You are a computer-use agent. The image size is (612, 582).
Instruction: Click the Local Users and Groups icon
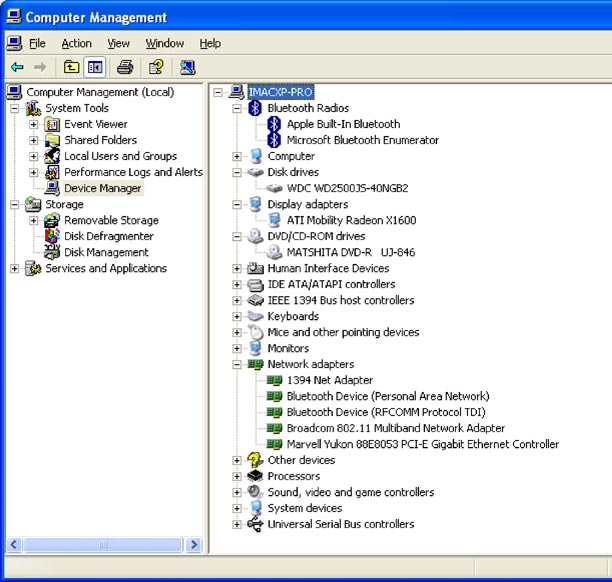pos(52,156)
